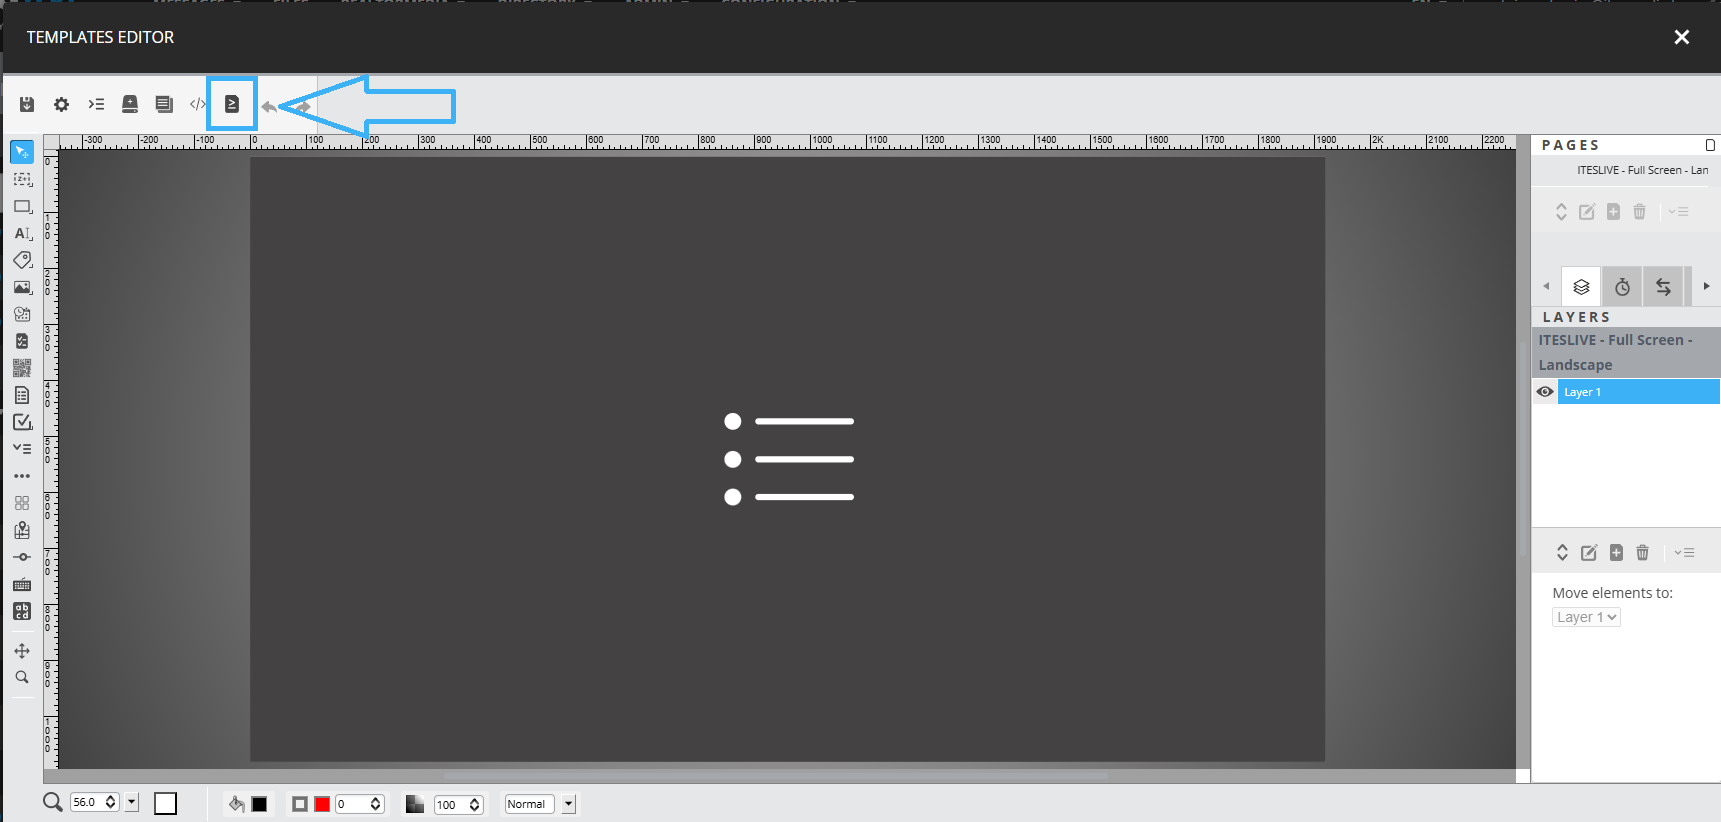Switch to the Layers tab
This screenshot has height=822, width=1721.
click(1581, 287)
